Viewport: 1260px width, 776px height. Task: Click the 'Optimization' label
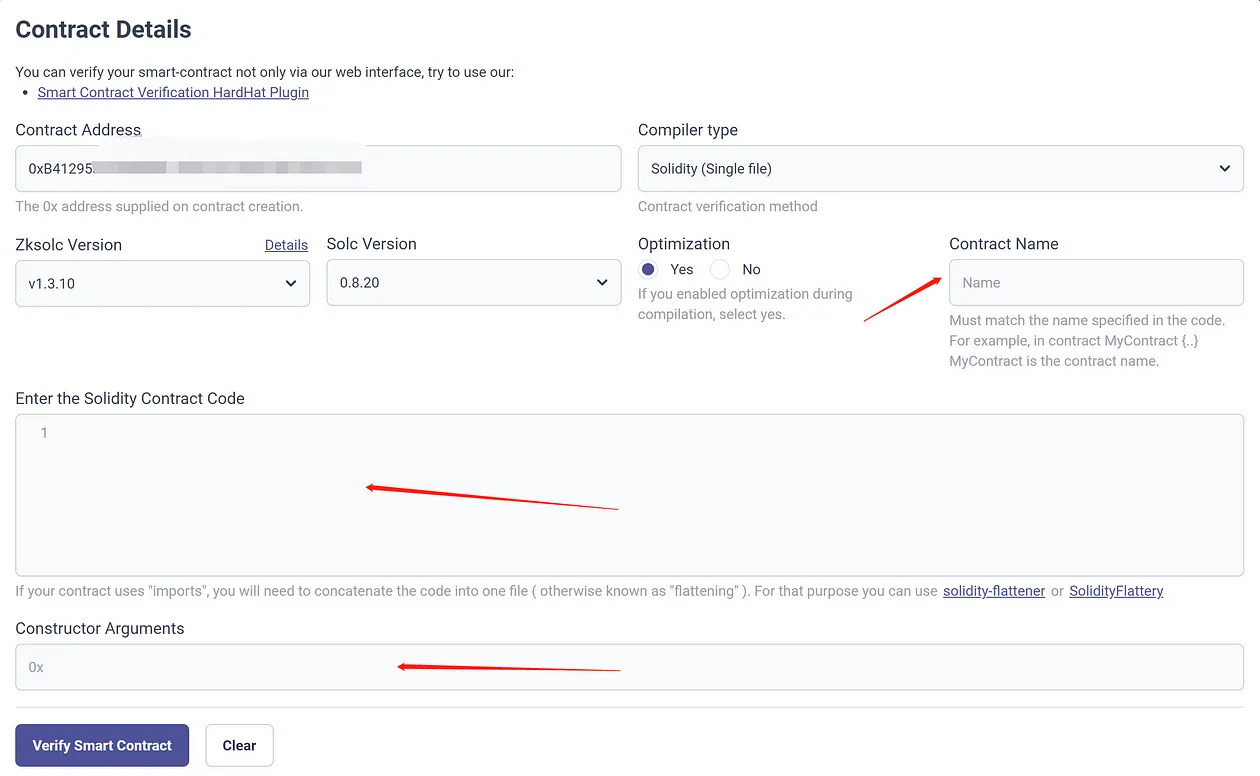coord(684,244)
